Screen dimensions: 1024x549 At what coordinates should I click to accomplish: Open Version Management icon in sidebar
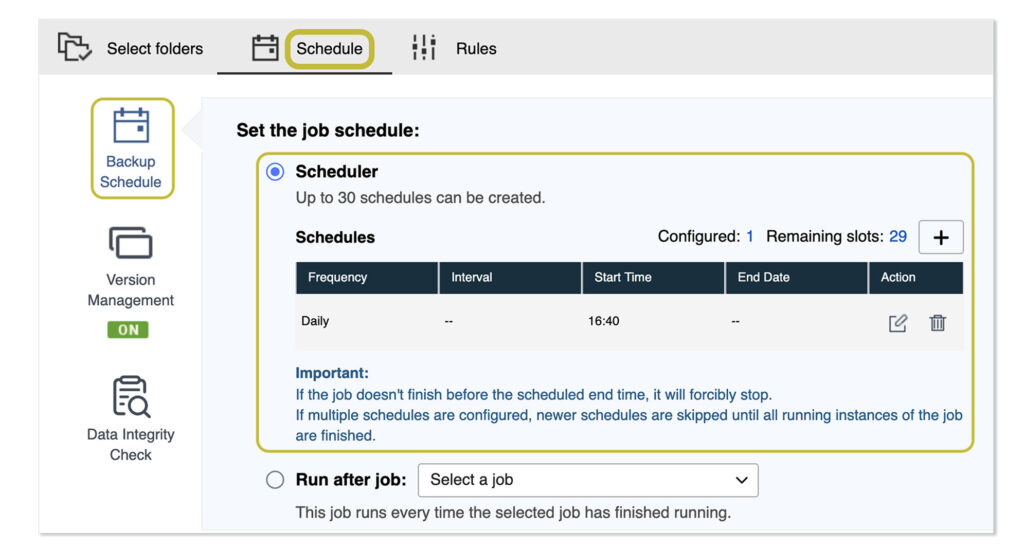tap(131, 243)
